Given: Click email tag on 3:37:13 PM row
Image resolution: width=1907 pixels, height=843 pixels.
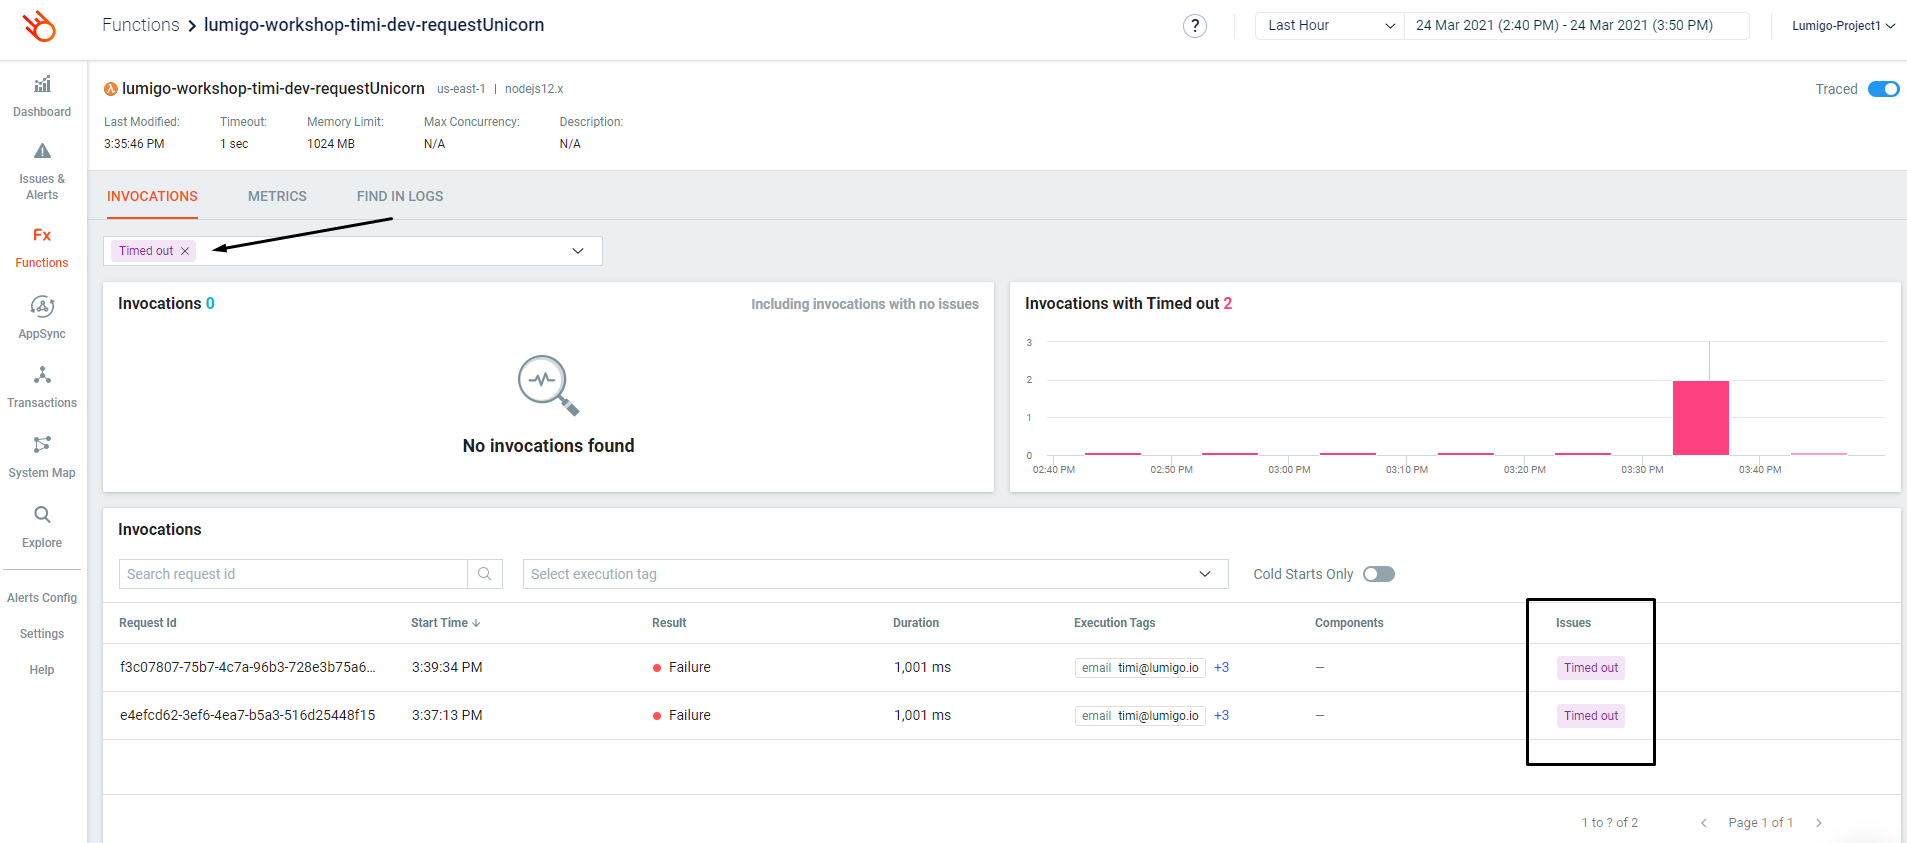Looking at the screenshot, I should [x=1140, y=716].
